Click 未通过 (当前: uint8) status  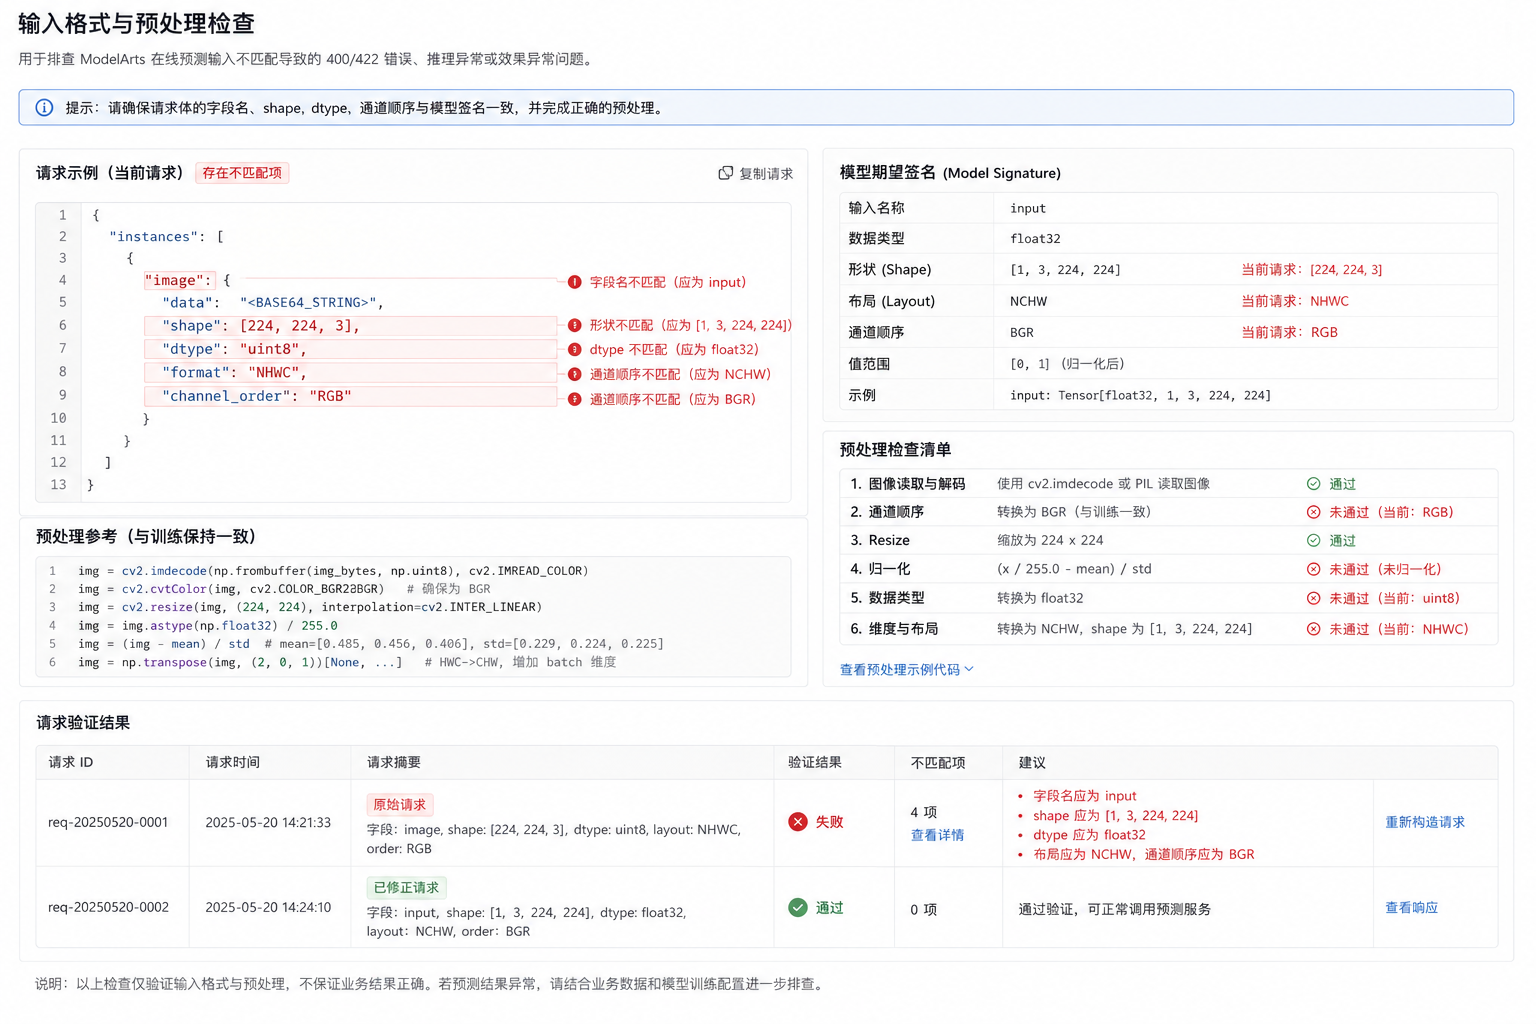pyautogui.click(x=1394, y=598)
